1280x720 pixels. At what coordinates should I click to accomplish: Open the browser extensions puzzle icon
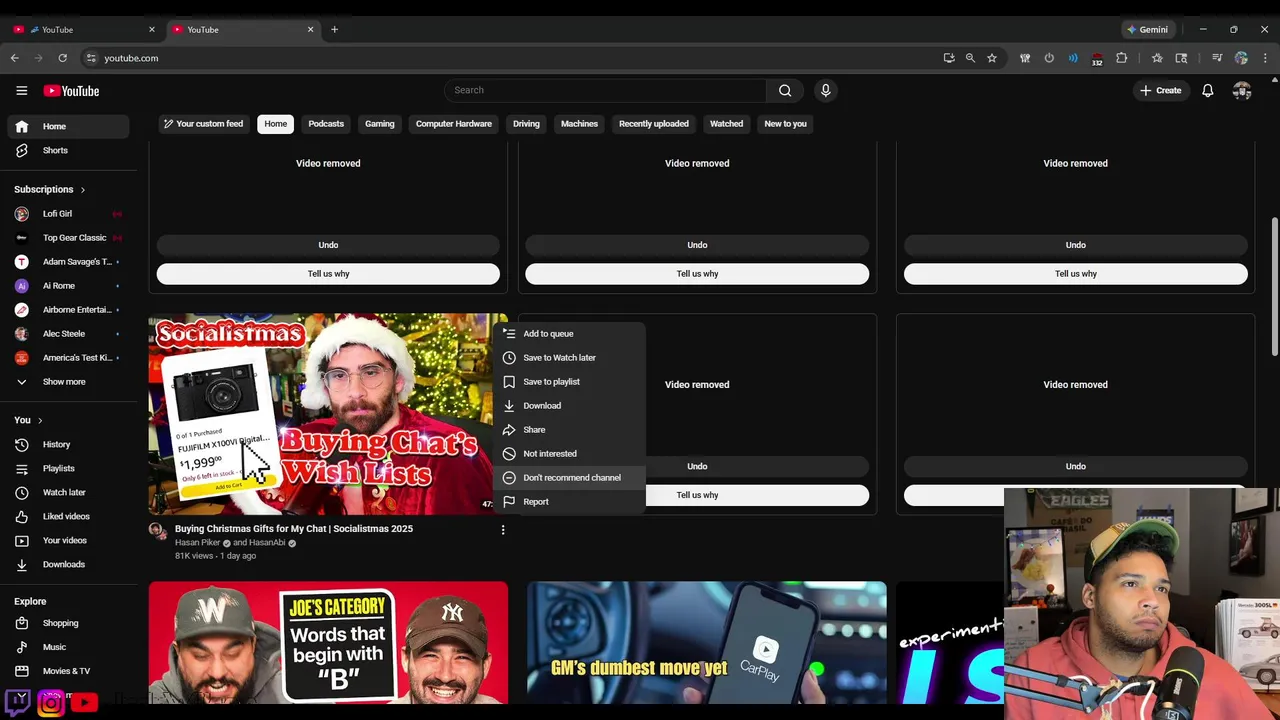tap(1121, 58)
